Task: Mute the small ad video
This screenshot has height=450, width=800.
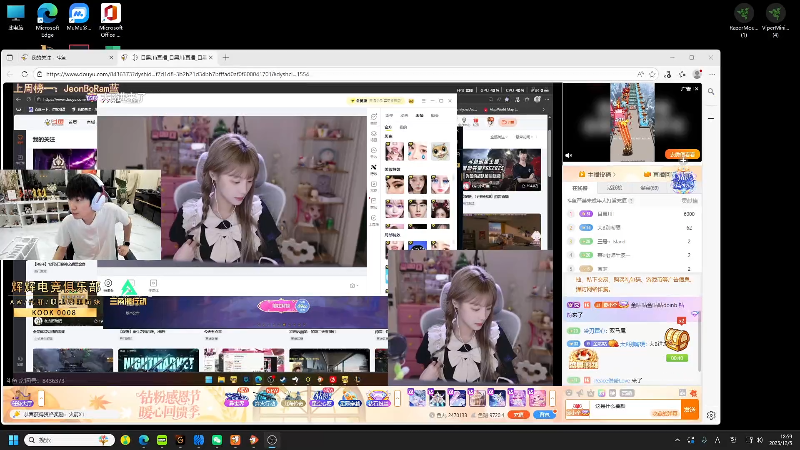Action: point(569,156)
